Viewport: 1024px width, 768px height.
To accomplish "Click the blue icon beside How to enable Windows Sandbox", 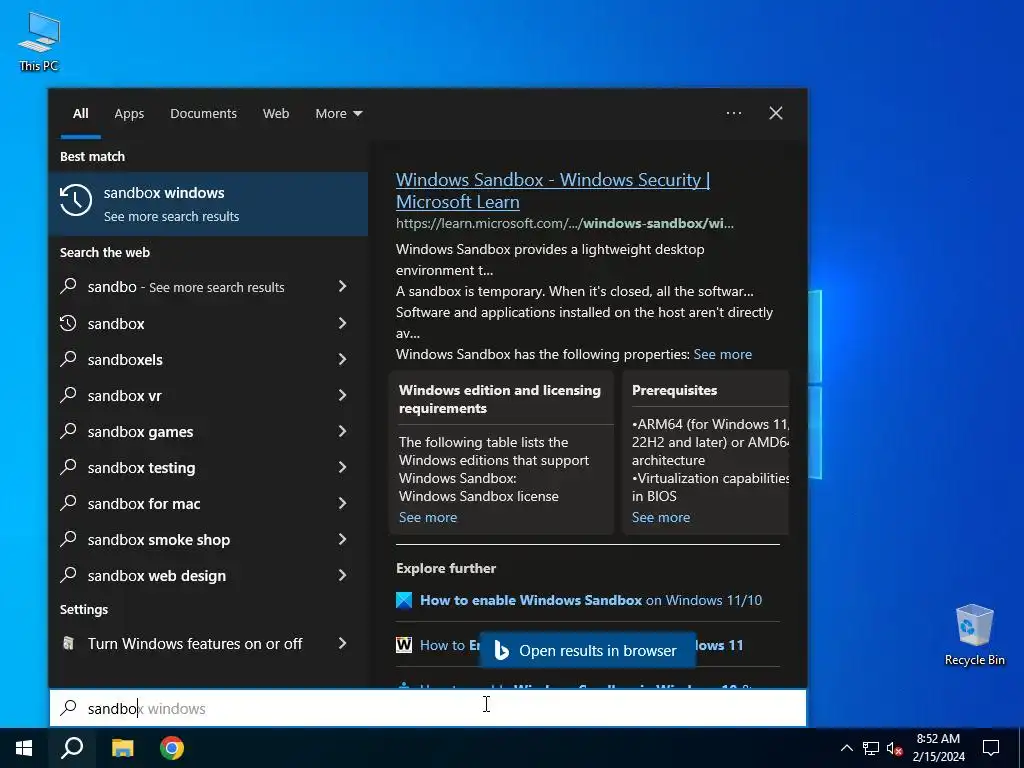I will click(x=404, y=600).
